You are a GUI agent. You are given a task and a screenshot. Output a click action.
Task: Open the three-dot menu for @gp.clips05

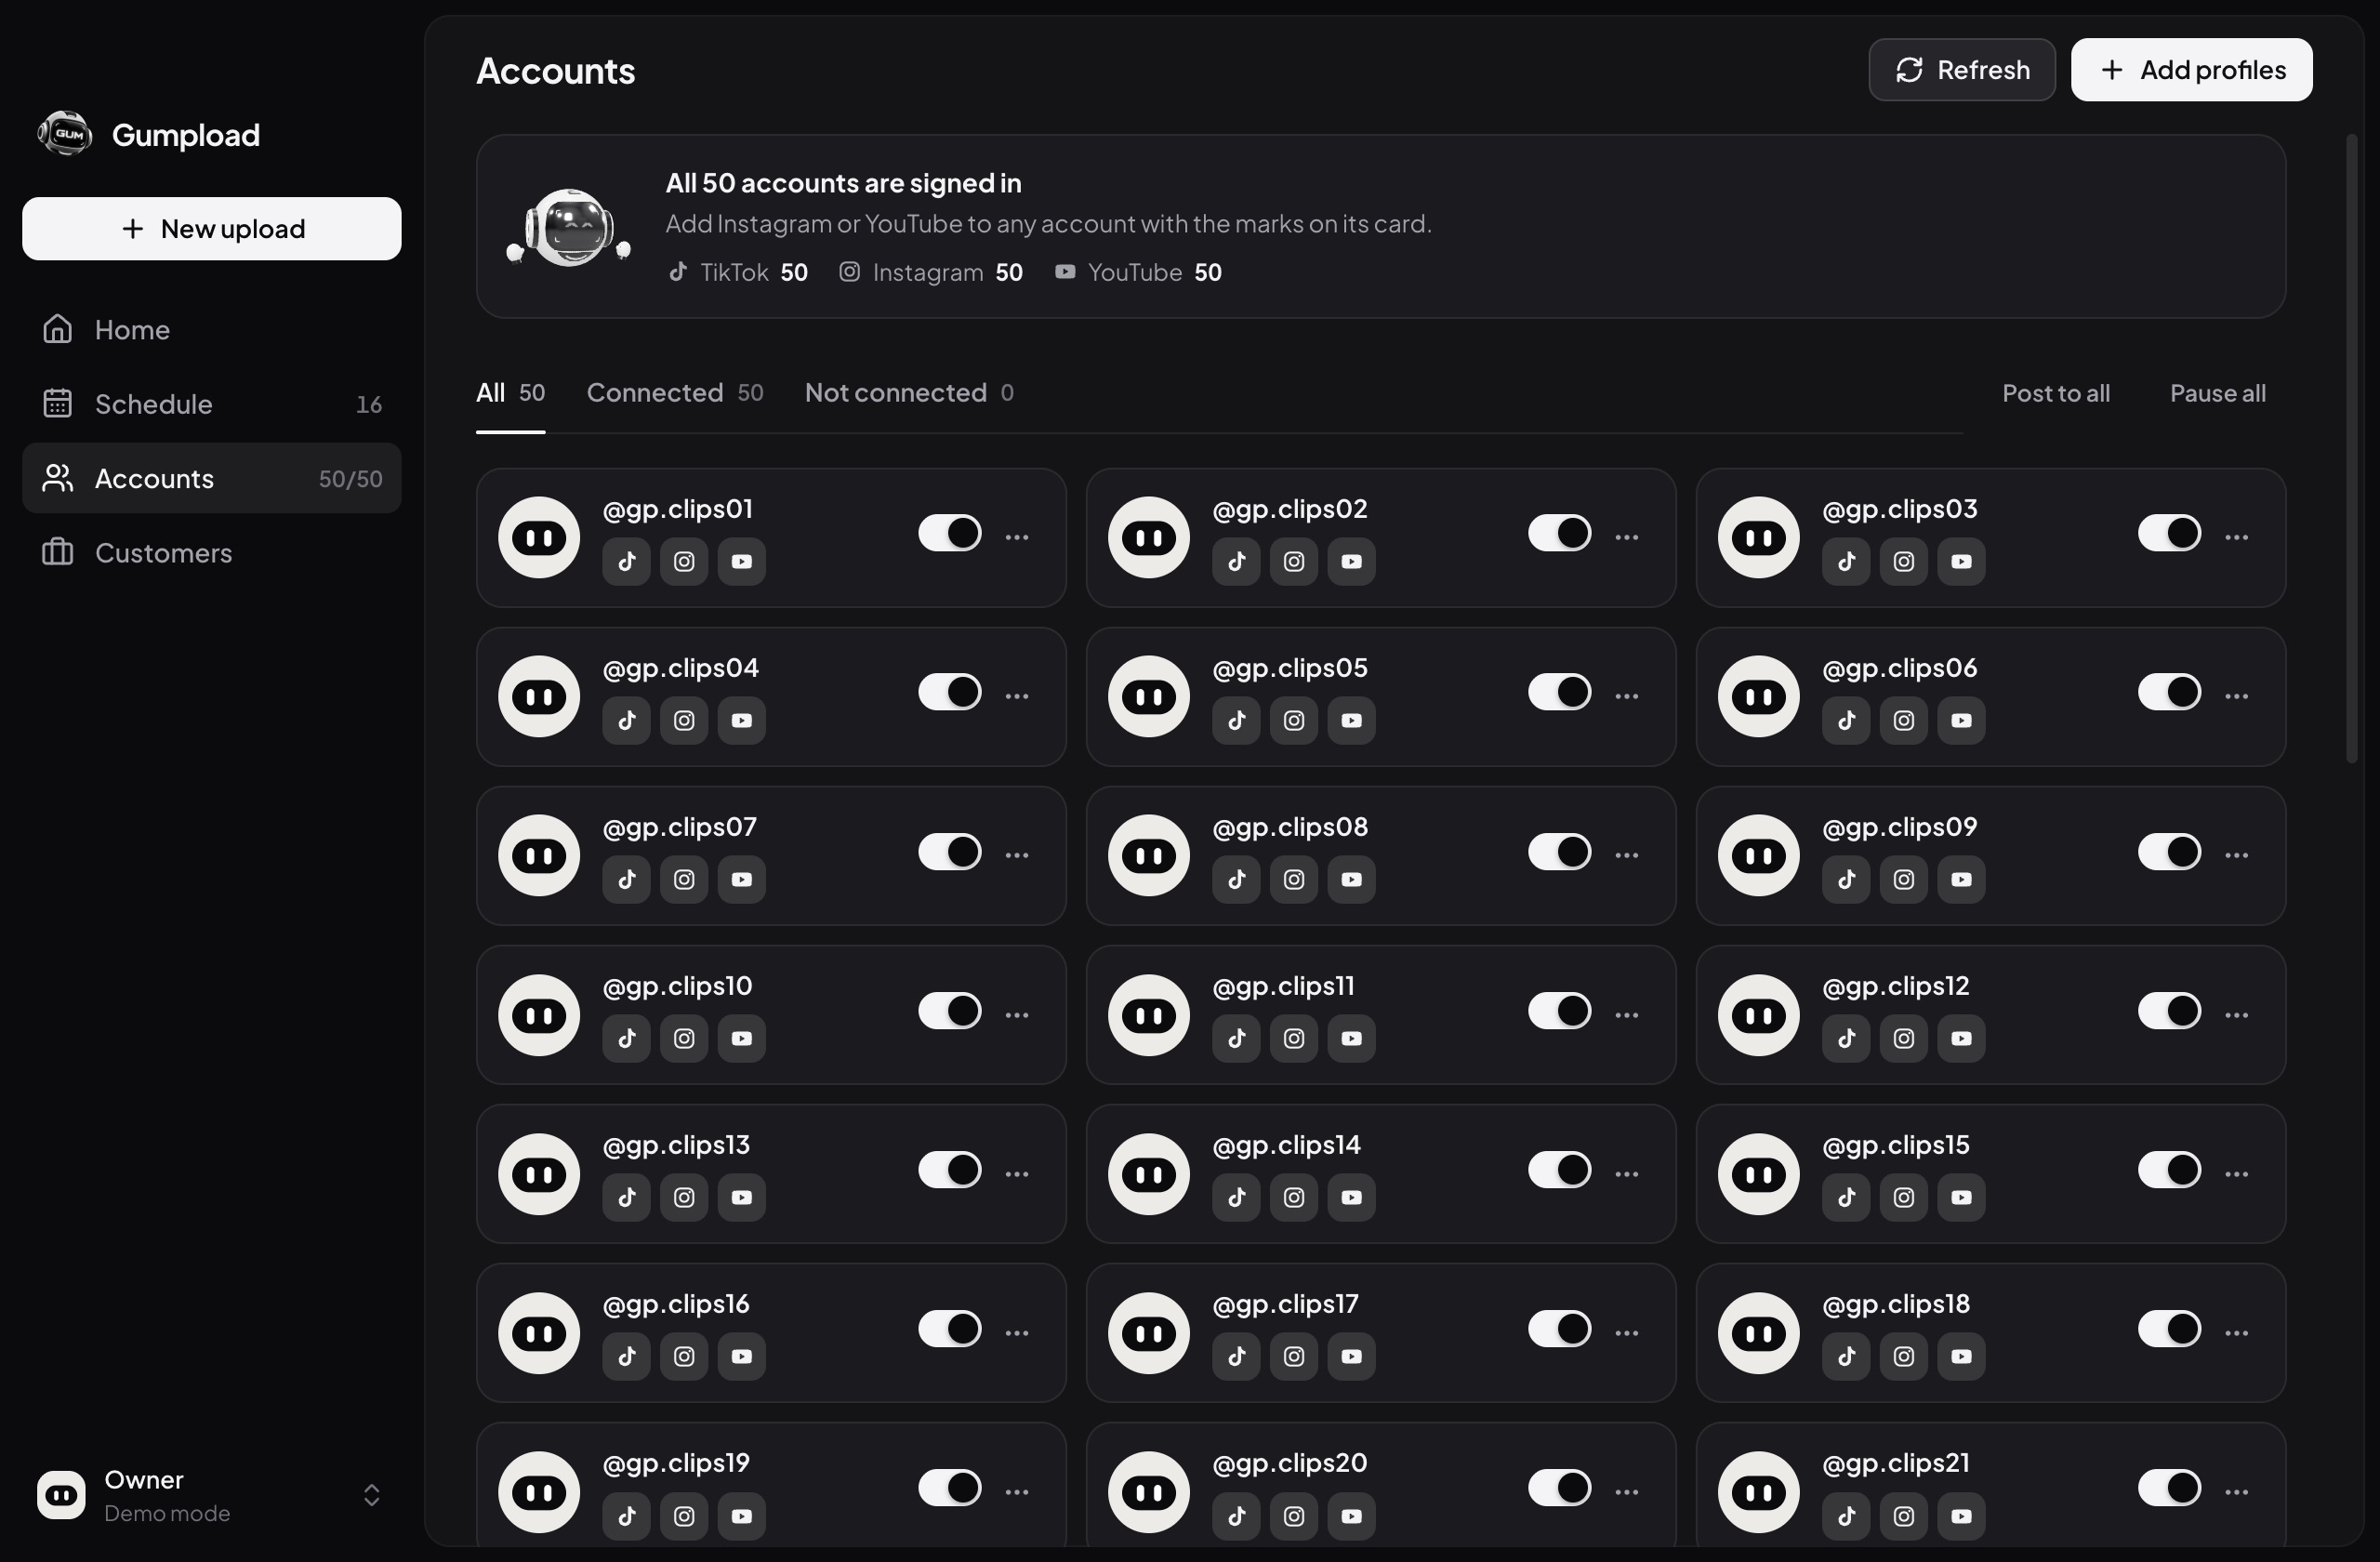click(1627, 696)
